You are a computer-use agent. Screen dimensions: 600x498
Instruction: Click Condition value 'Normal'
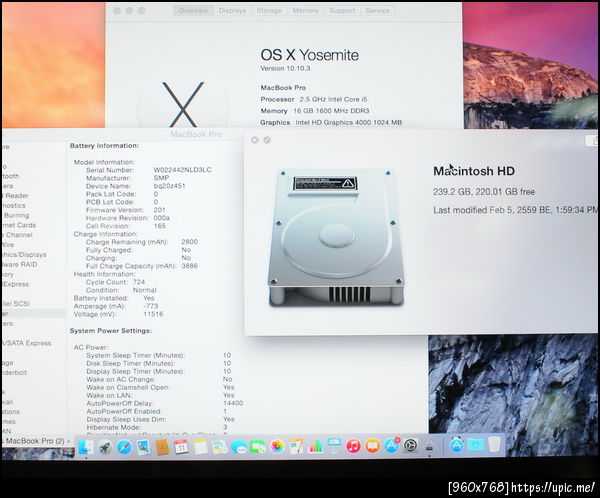coord(144,290)
